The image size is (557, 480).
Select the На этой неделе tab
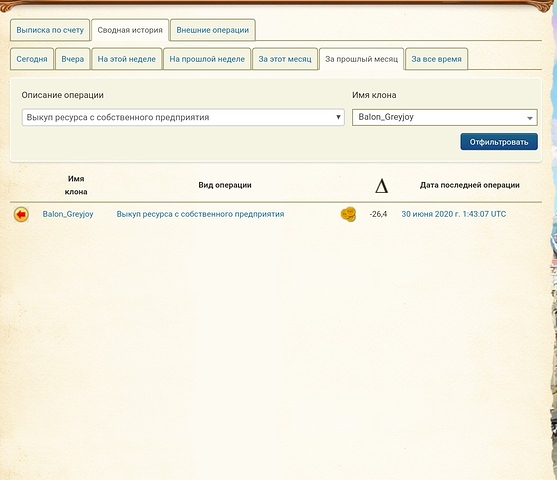click(x=127, y=59)
